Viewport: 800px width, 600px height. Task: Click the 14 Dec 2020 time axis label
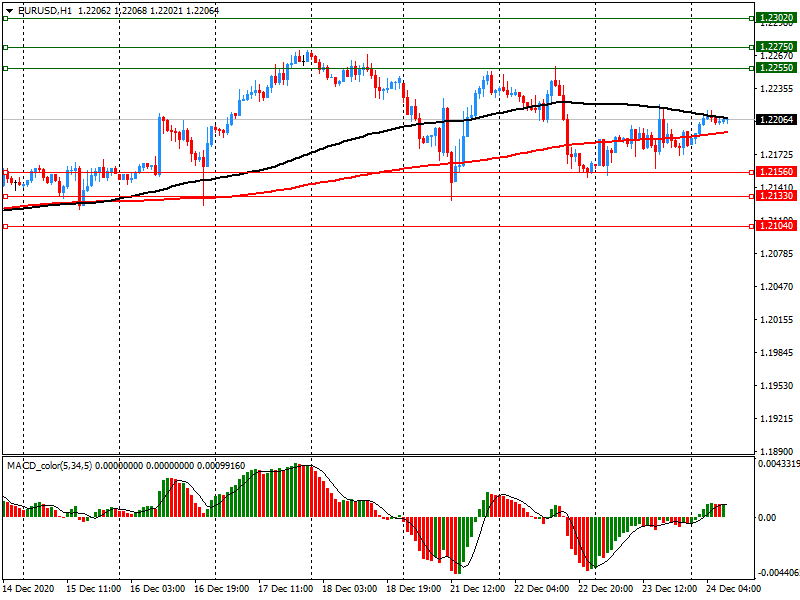[x=28, y=589]
